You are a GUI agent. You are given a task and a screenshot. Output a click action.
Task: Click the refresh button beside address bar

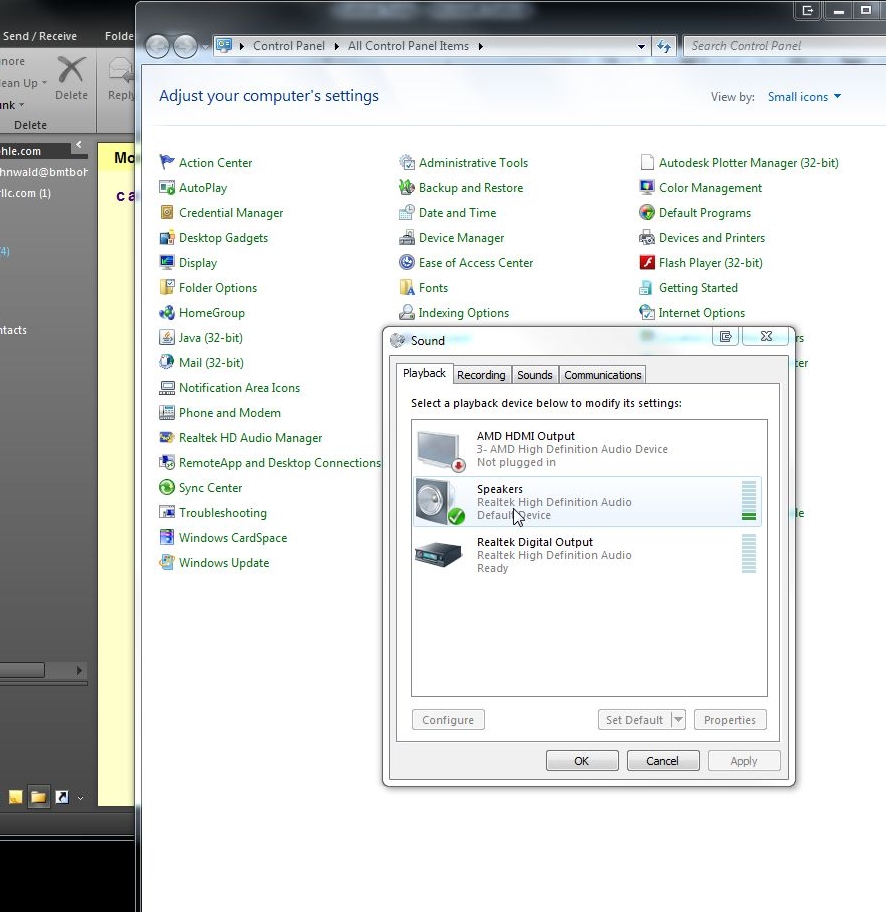pyautogui.click(x=664, y=46)
